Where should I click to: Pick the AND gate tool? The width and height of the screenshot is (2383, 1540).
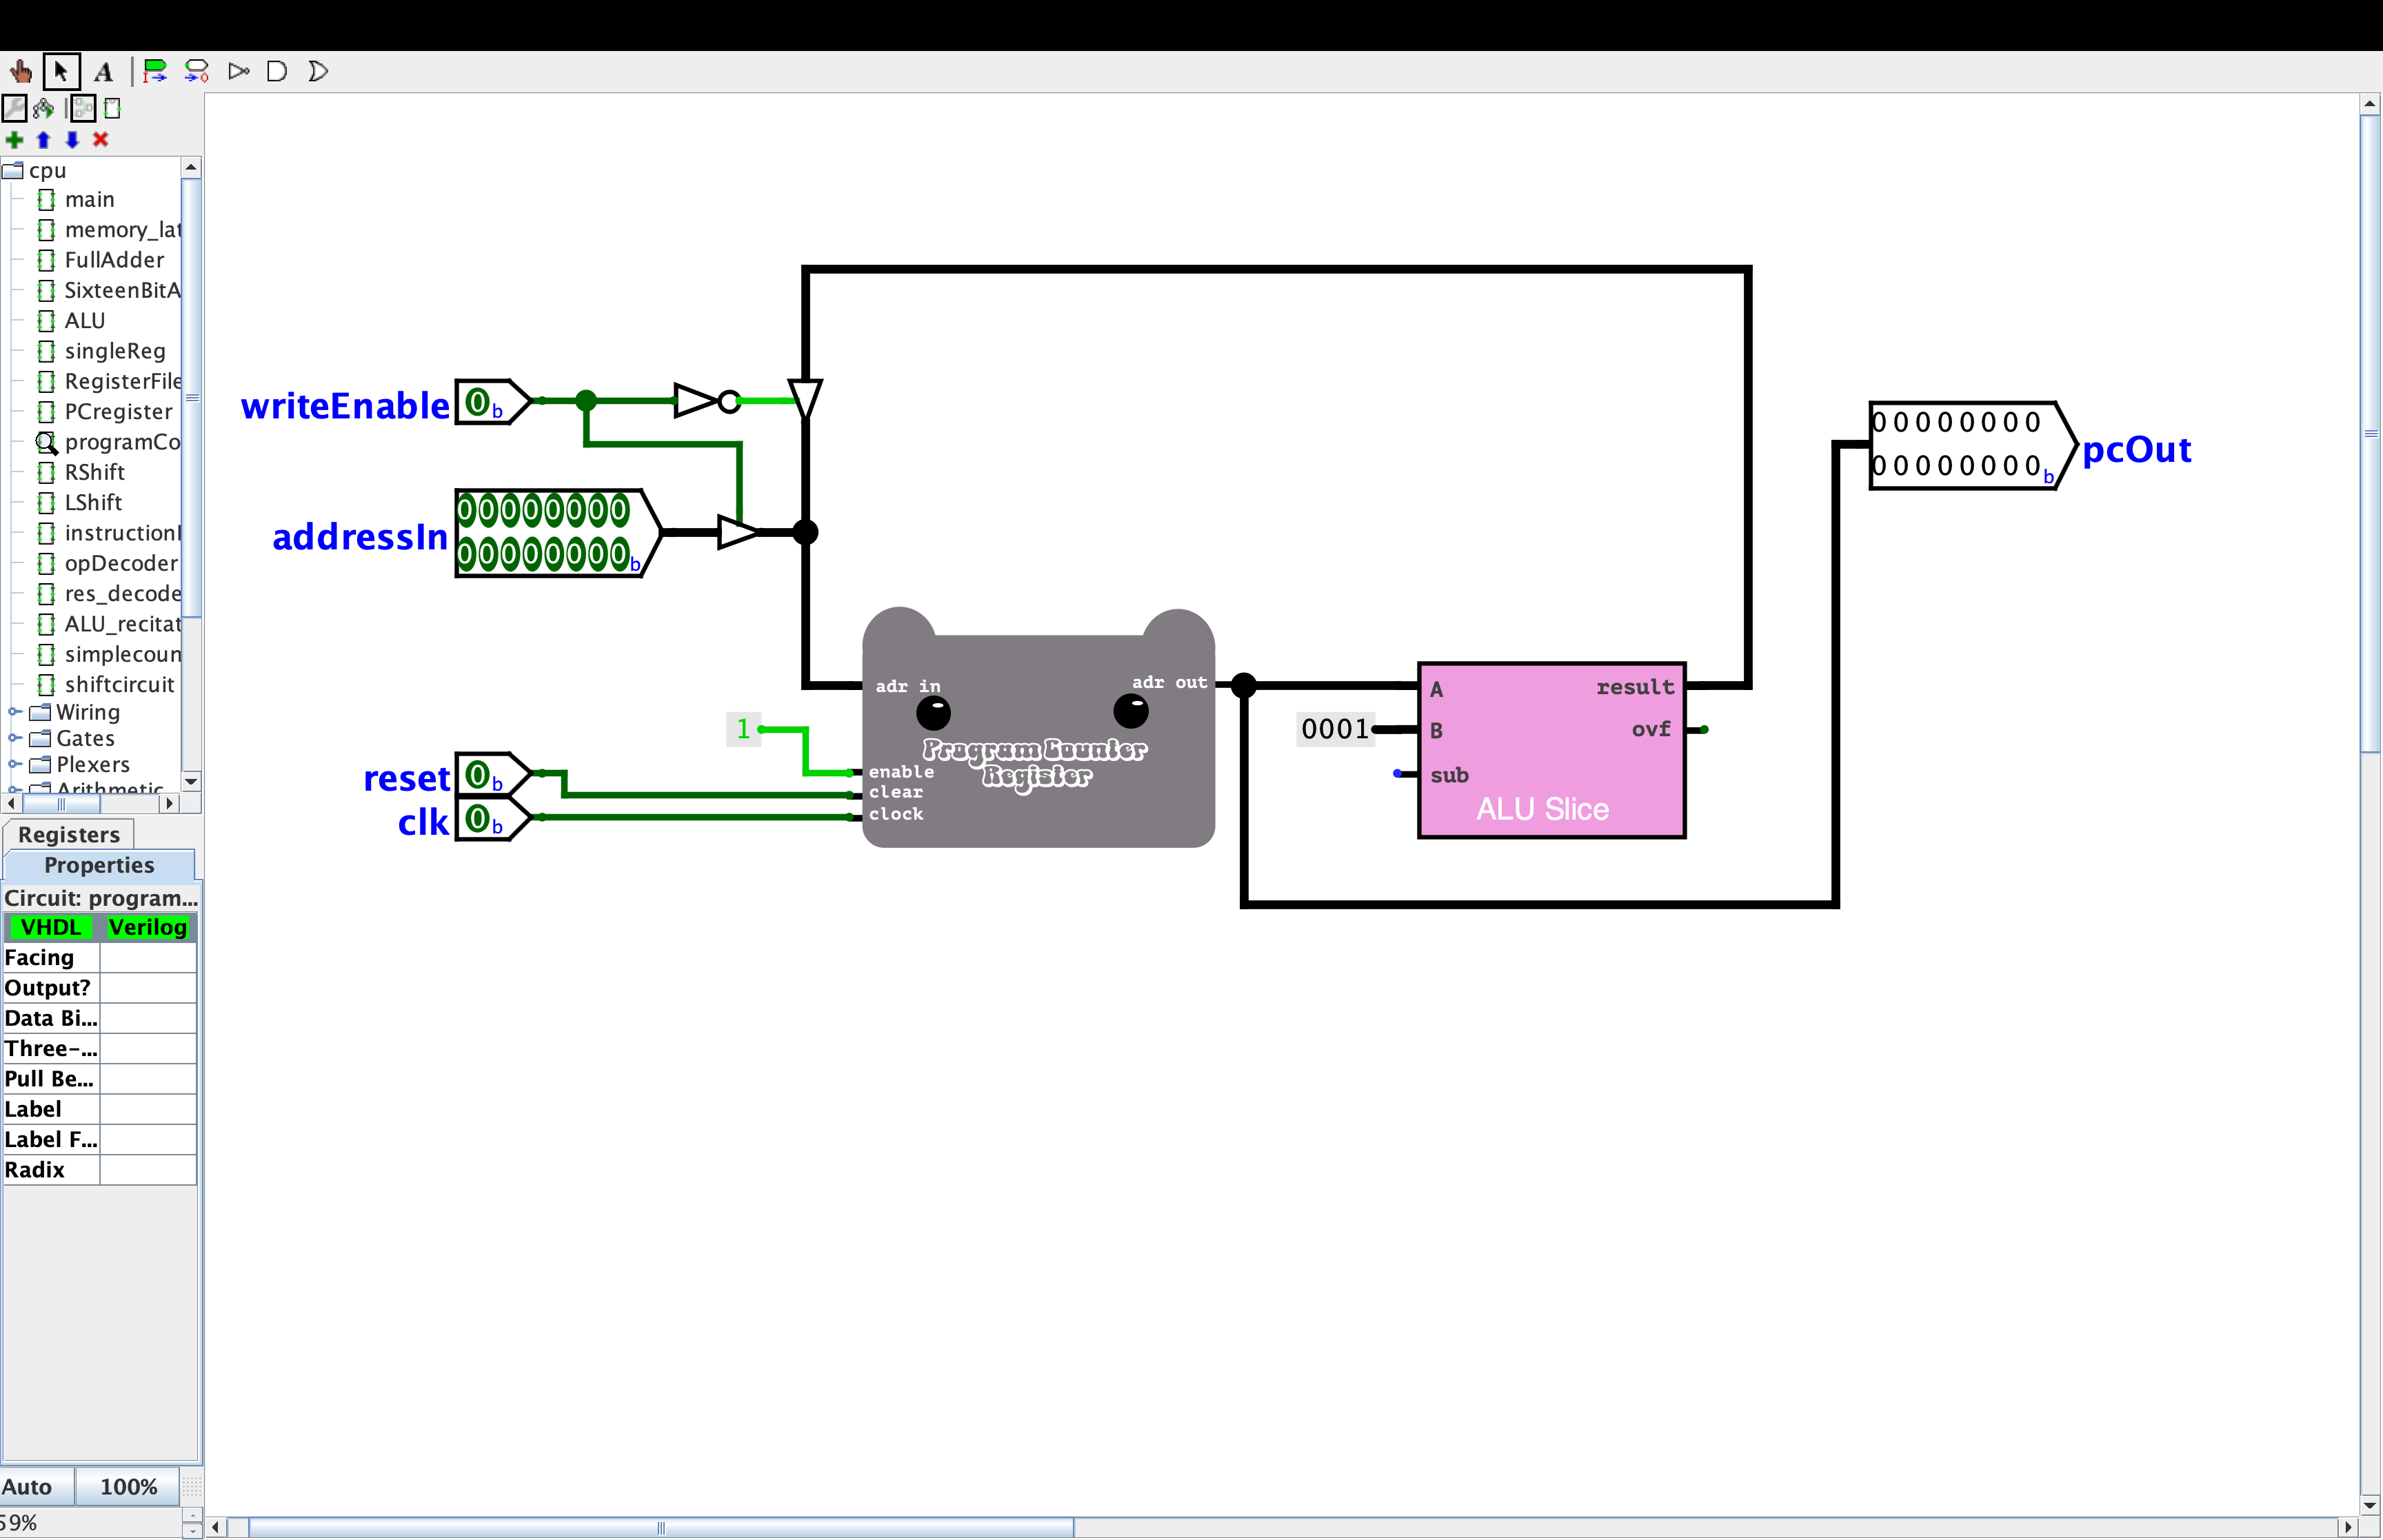click(277, 71)
